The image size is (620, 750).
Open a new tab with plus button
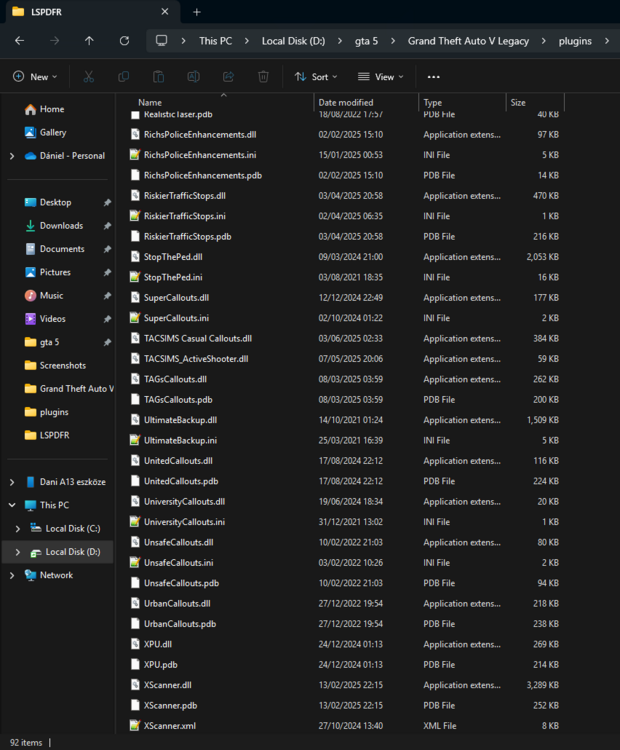tap(197, 12)
